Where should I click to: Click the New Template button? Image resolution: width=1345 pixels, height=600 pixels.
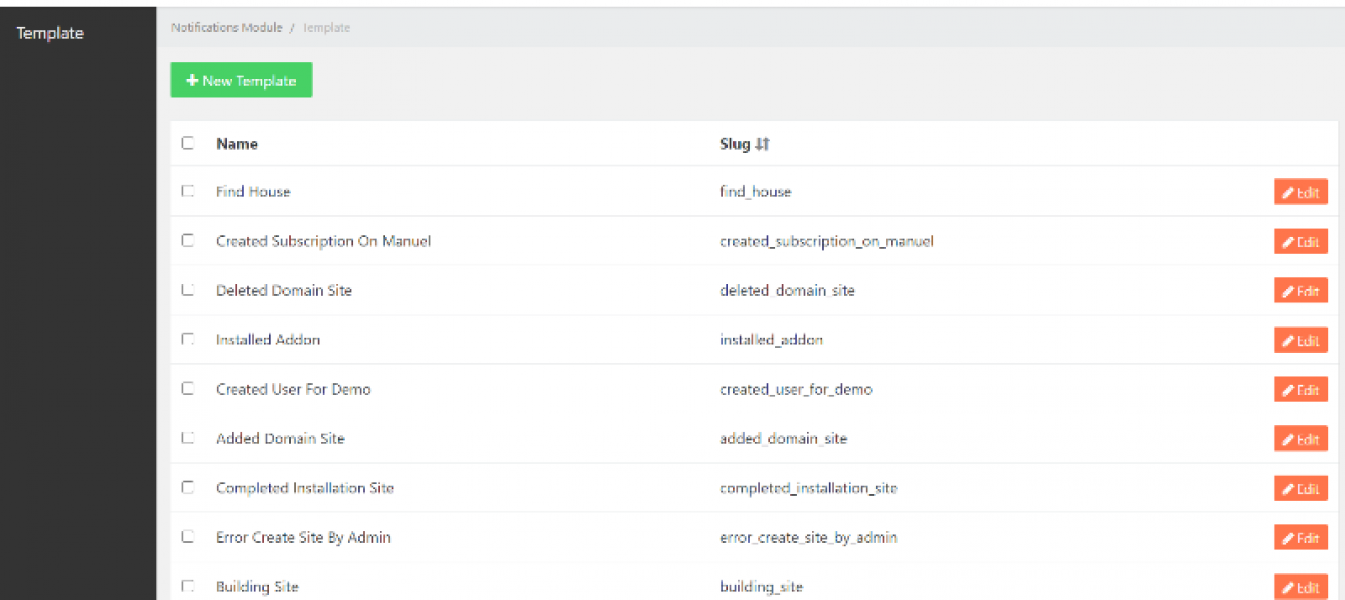[x=241, y=81]
